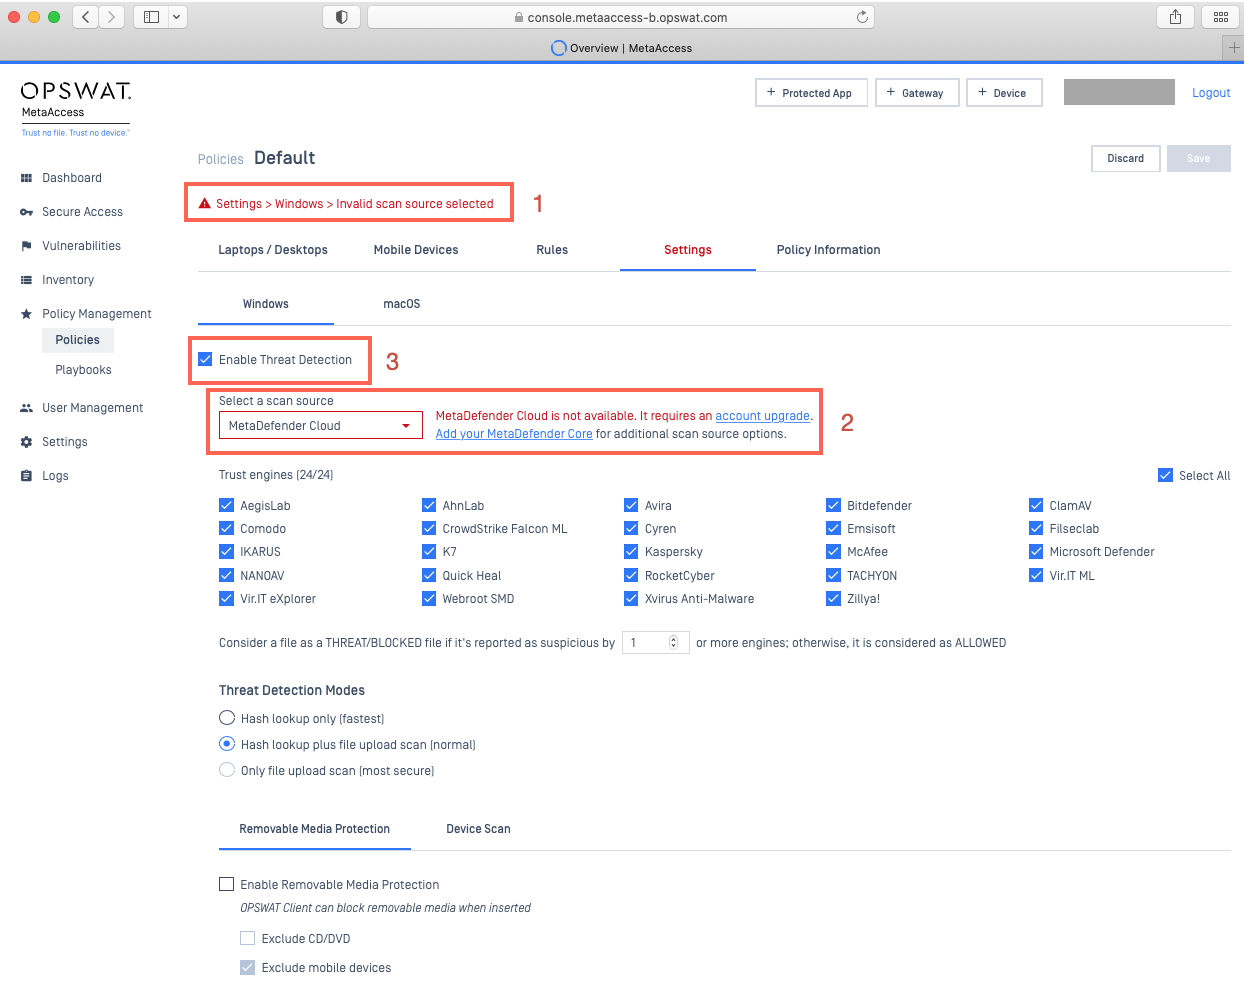Open Safari's sidebar options chevron

coord(177,17)
